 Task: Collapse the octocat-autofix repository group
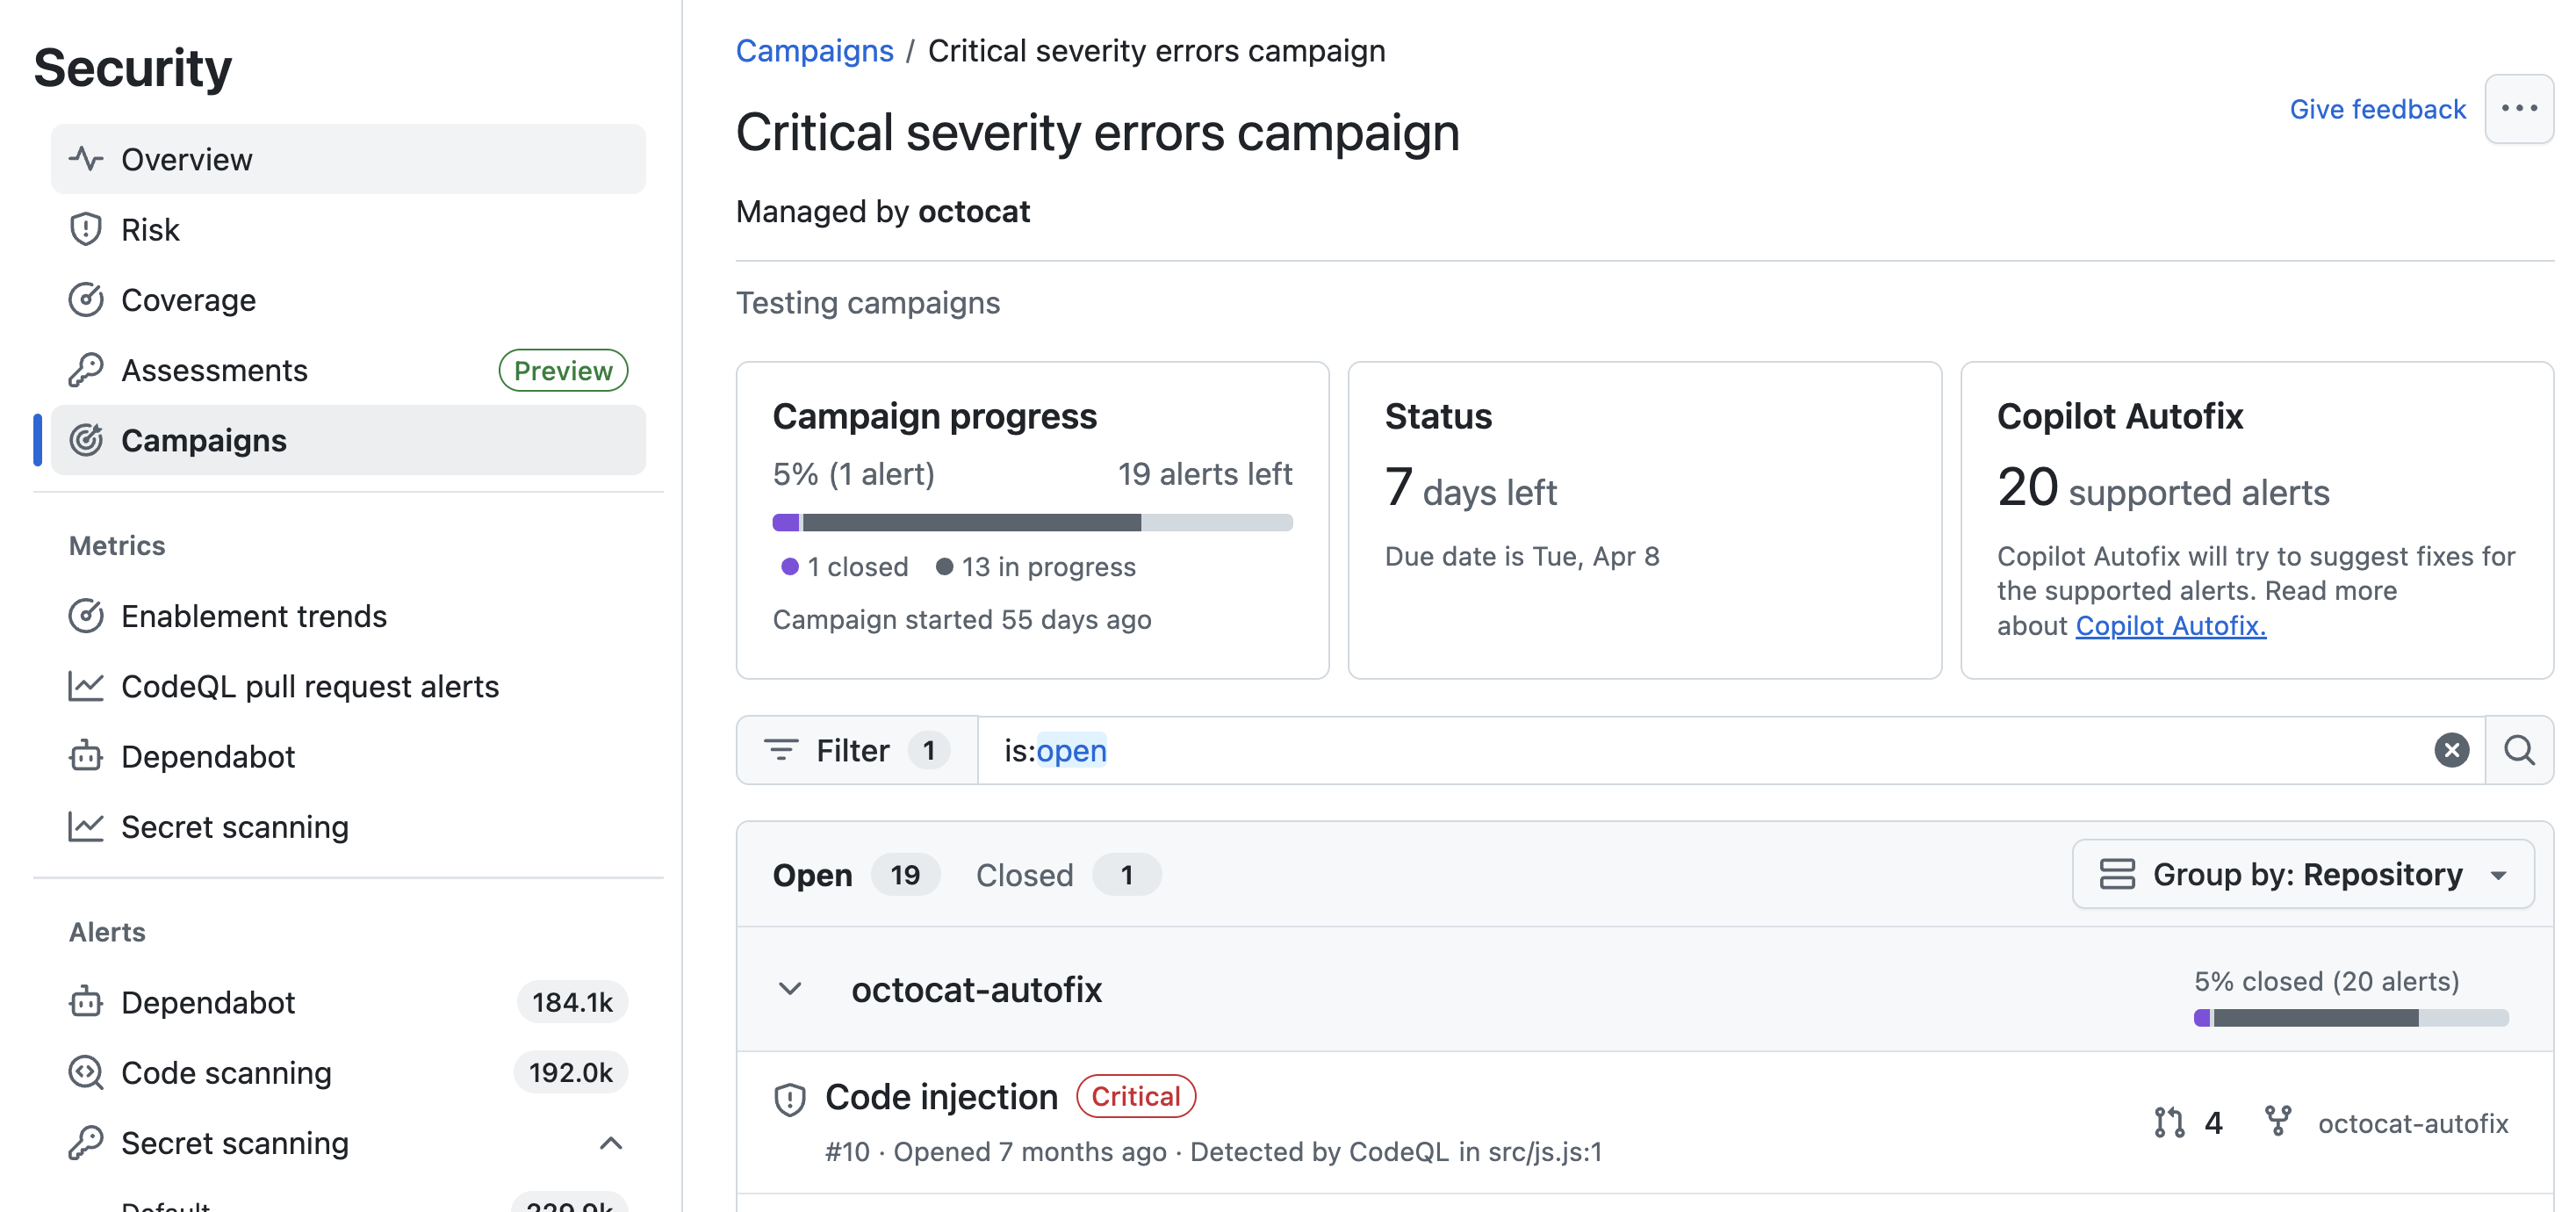point(790,989)
